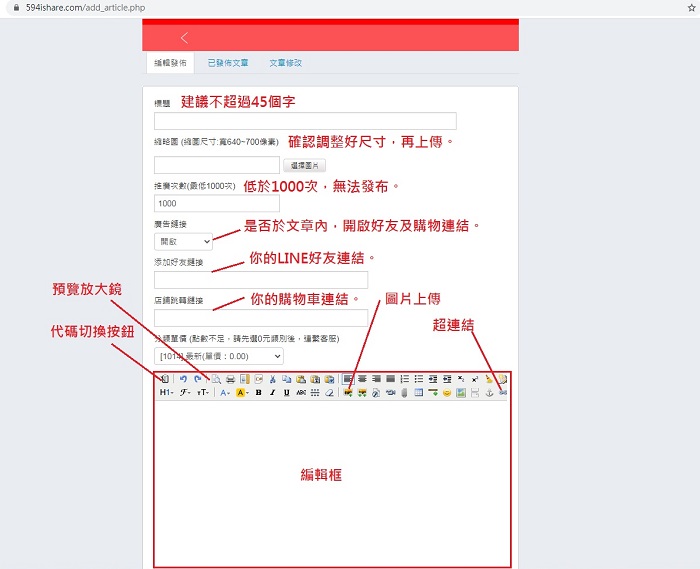This screenshot has height=569, width=700.
Task: Open the H1 heading style dropdown
Action: tap(166, 393)
